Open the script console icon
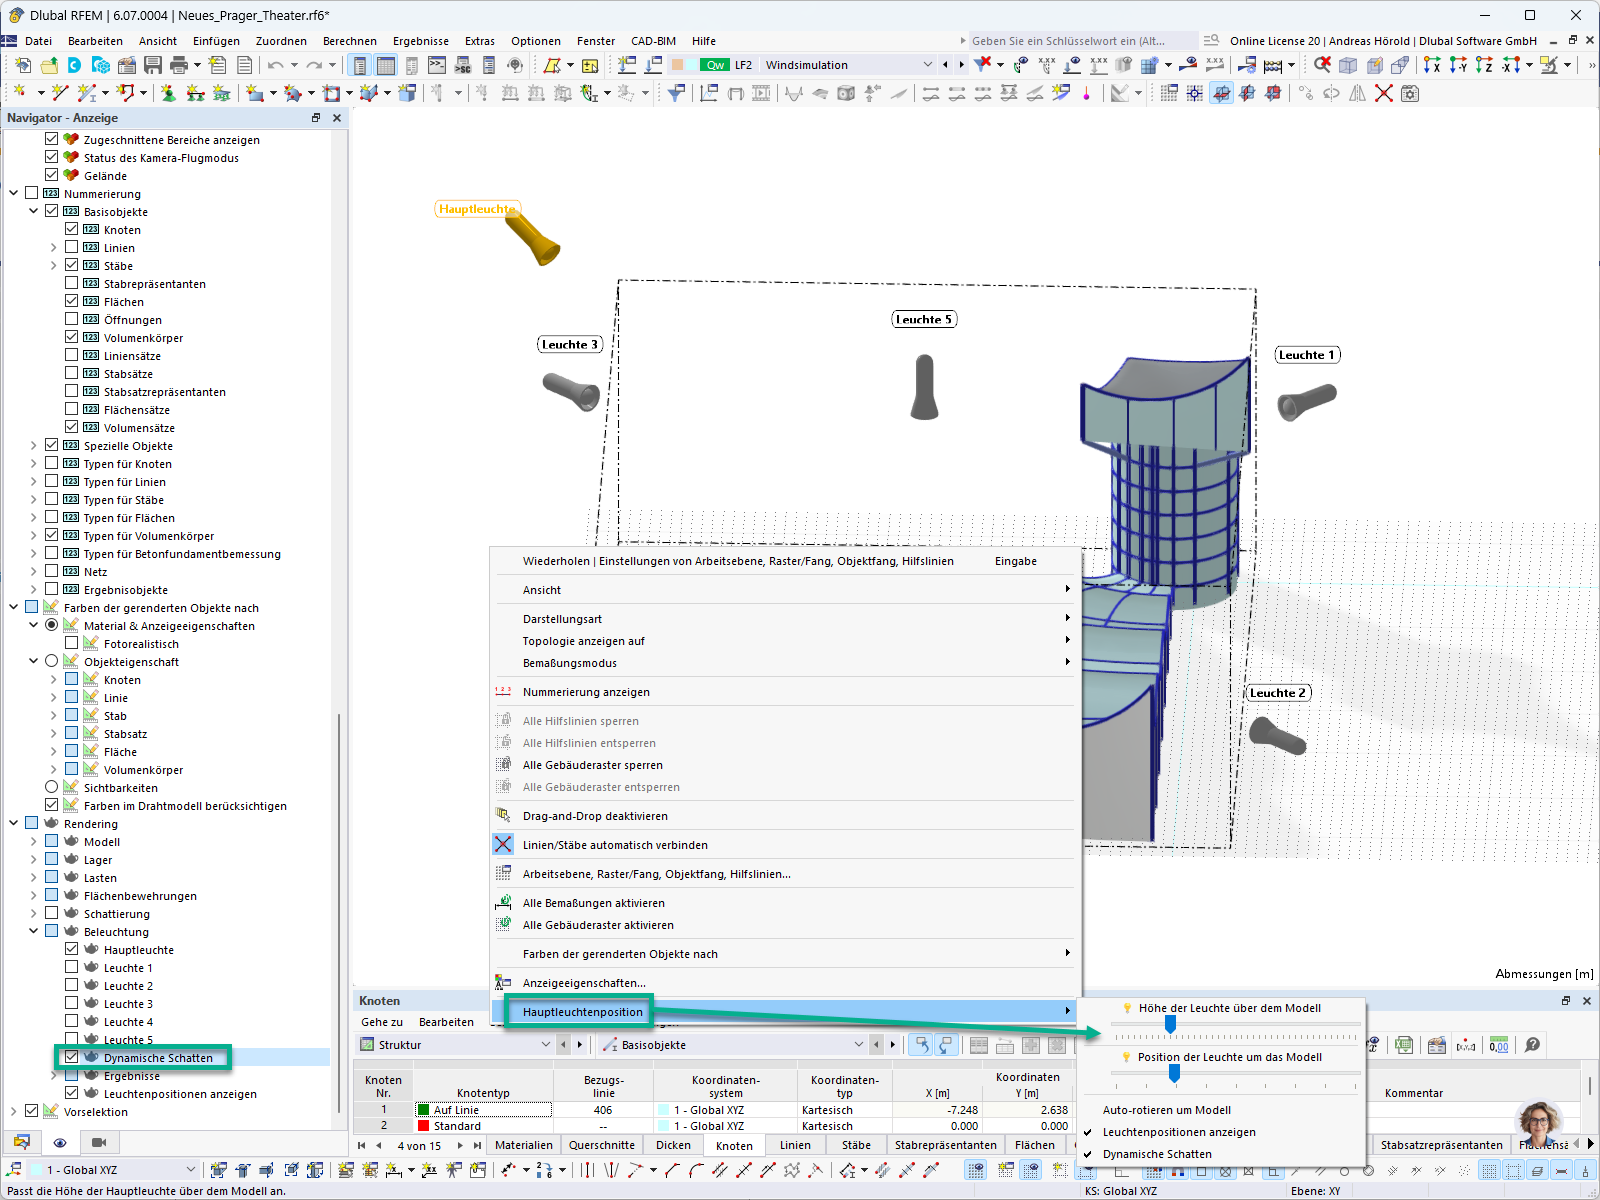The width and height of the screenshot is (1600, 1200). tap(437, 65)
